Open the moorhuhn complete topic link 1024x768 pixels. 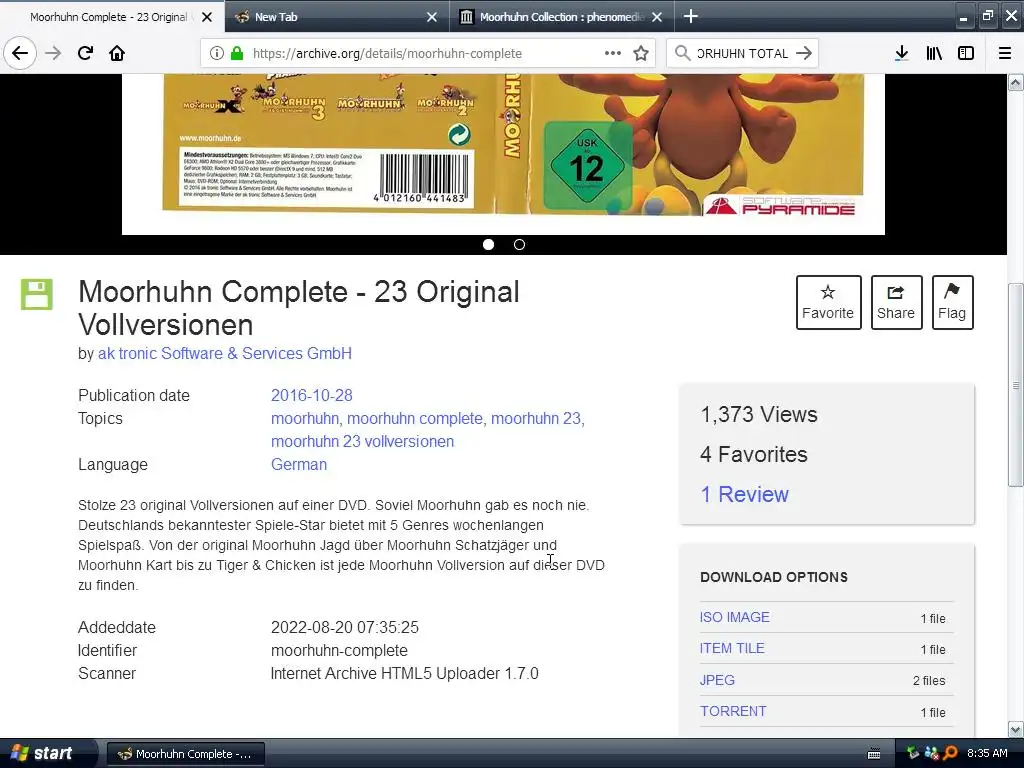click(415, 418)
